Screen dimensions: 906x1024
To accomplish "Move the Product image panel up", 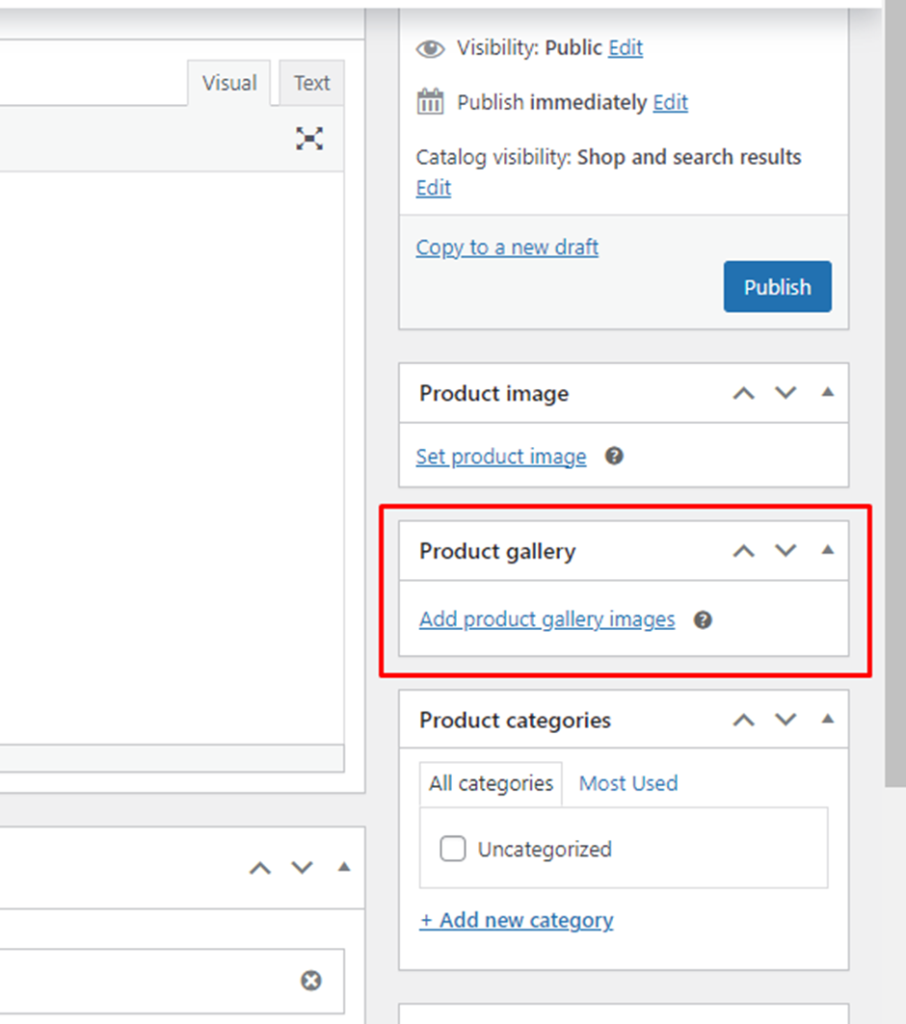I will [743, 393].
